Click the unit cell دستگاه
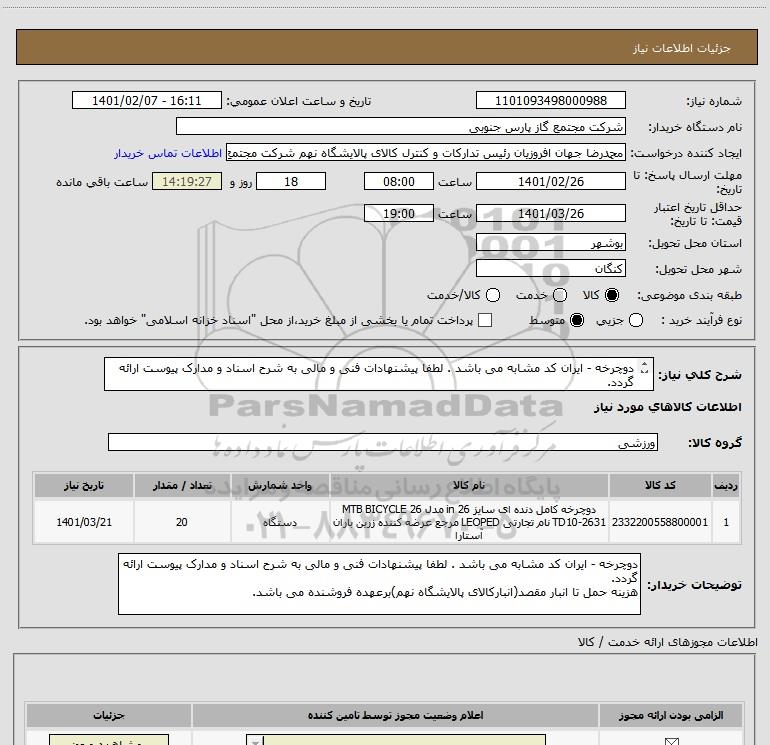 click(280, 522)
